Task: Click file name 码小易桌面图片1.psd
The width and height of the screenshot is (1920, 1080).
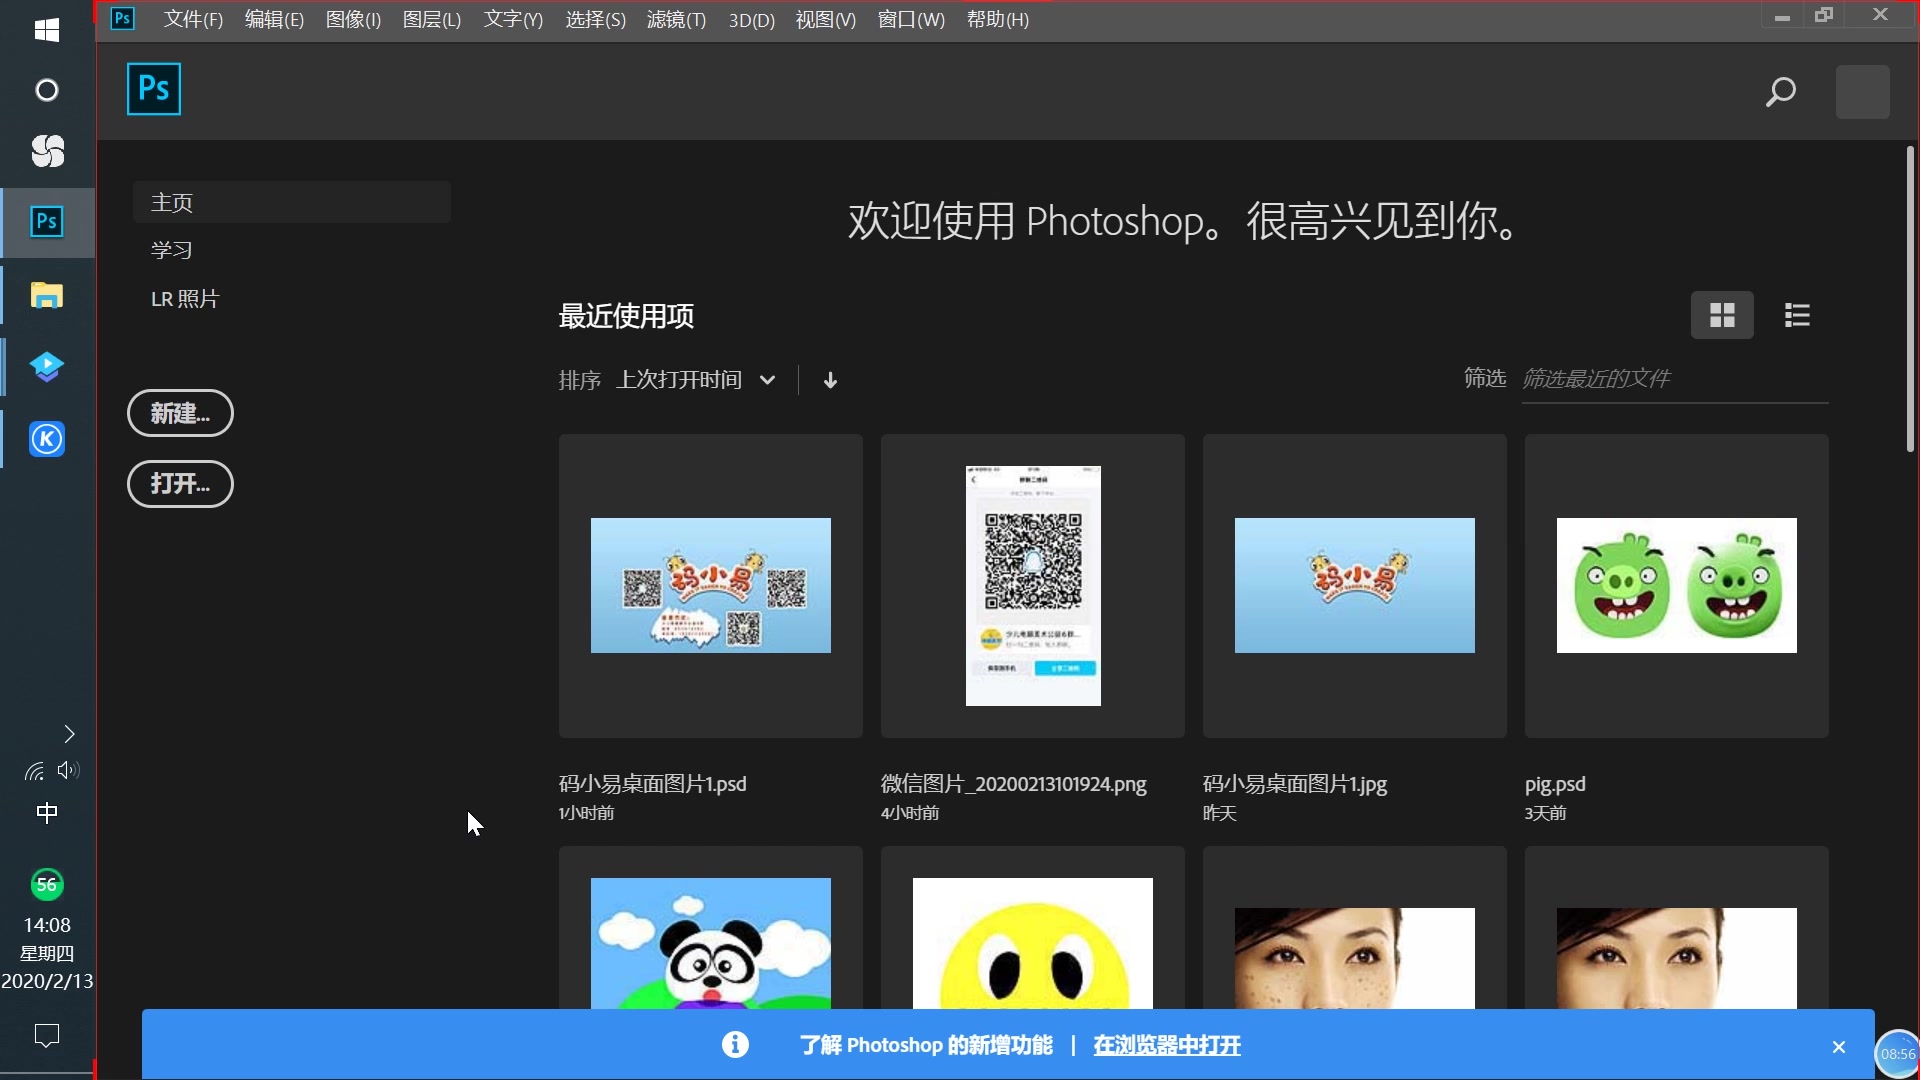Action: pyautogui.click(x=653, y=784)
